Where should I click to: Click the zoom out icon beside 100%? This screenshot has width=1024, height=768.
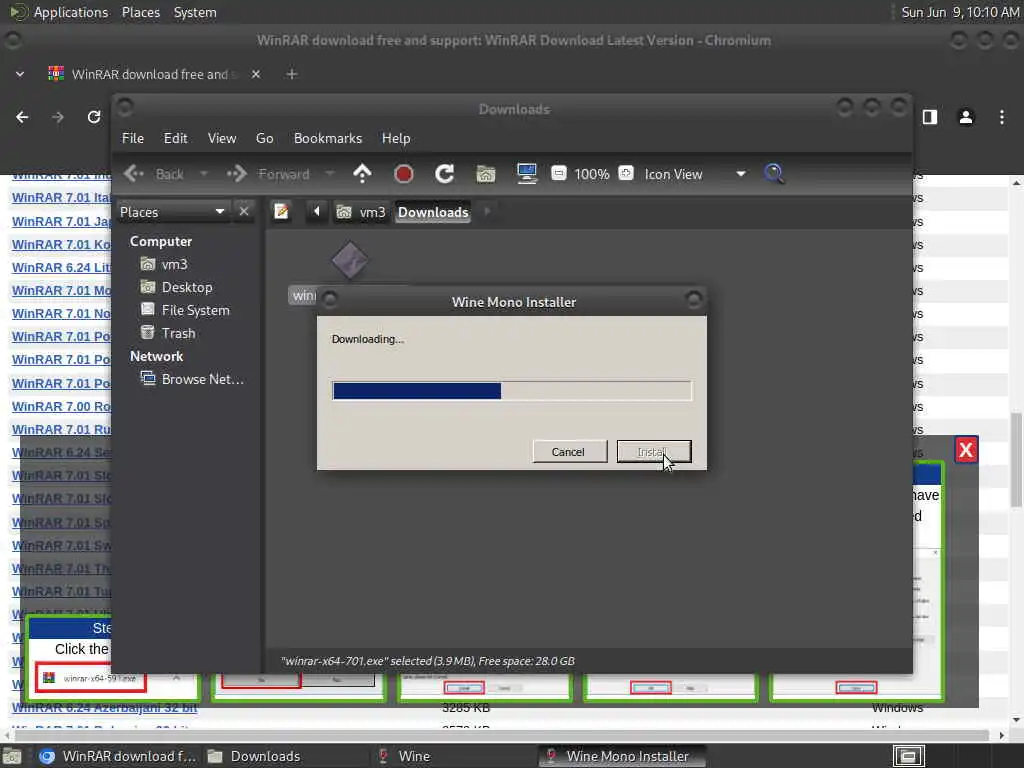pyautogui.click(x=558, y=174)
